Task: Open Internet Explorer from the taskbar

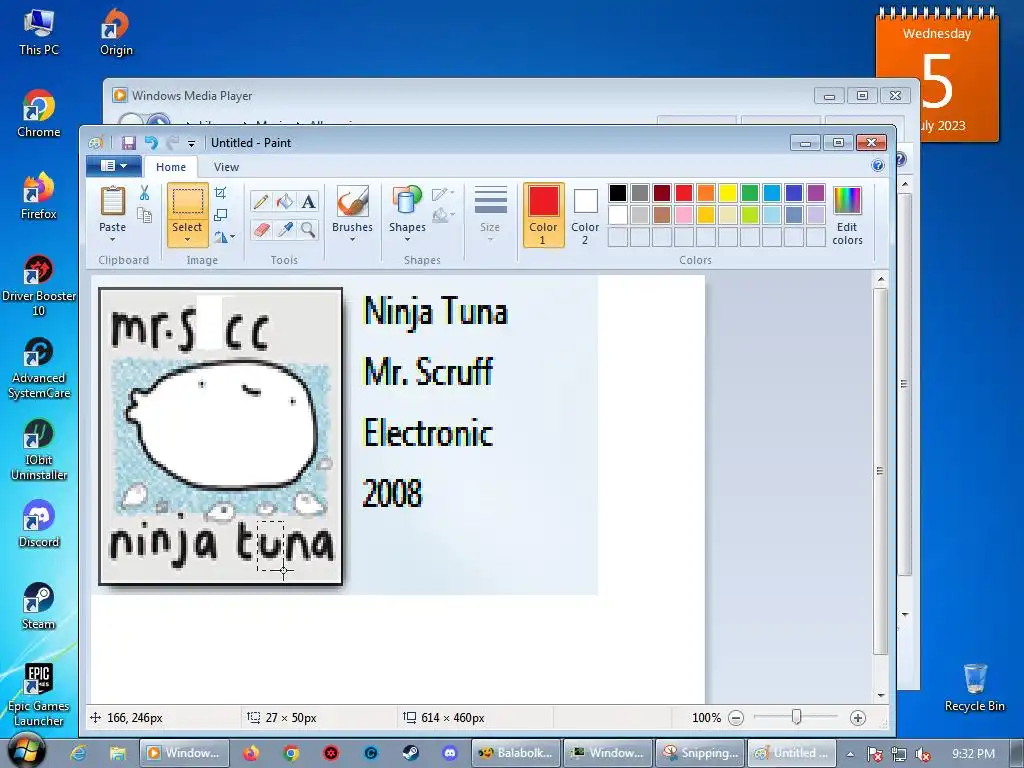Action: pyautogui.click(x=78, y=753)
